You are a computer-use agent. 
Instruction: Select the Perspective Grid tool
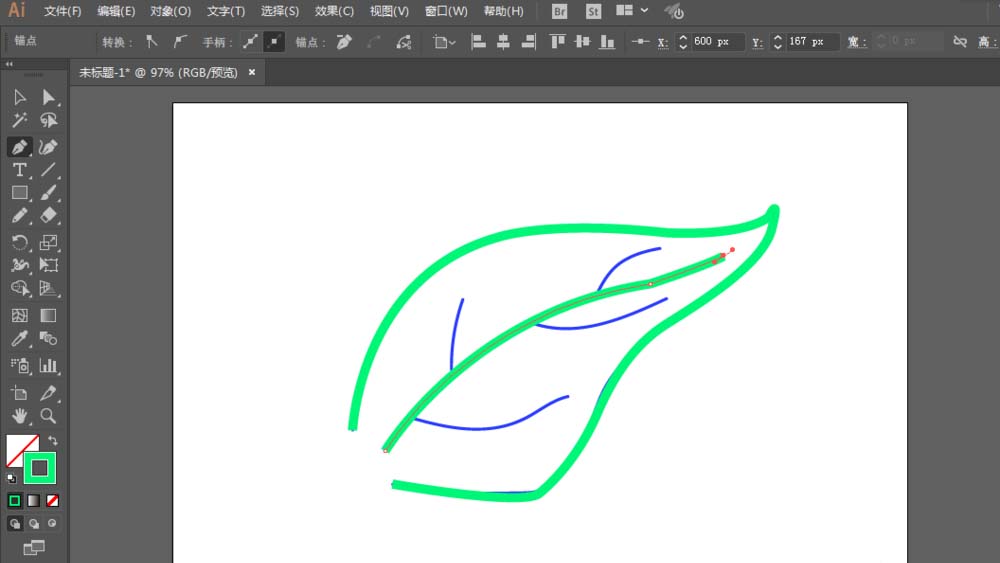(x=48, y=288)
